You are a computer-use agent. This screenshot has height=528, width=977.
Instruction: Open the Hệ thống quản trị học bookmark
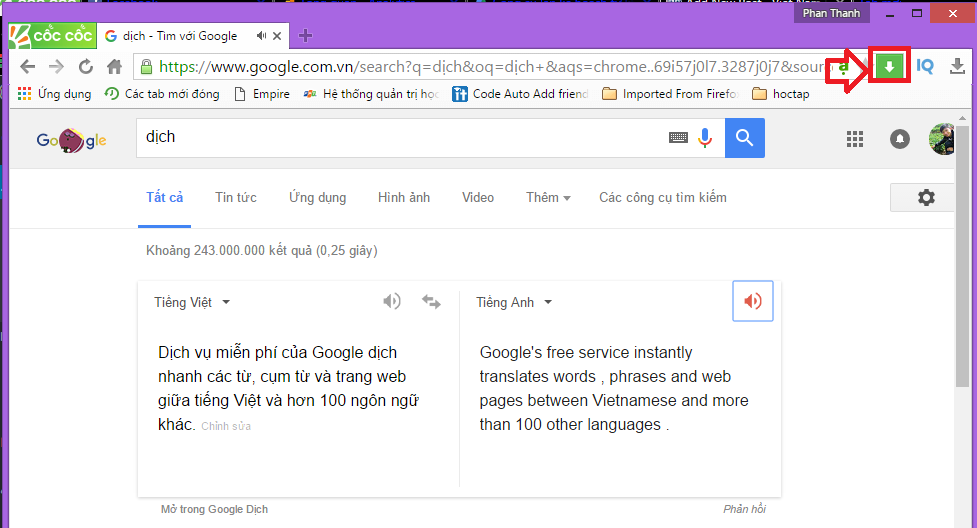[x=371, y=94]
